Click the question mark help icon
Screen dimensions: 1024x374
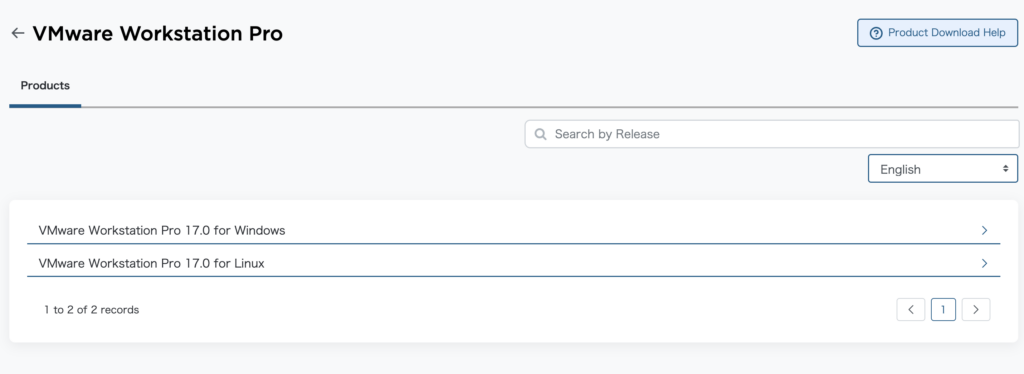click(x=876, y=33)
